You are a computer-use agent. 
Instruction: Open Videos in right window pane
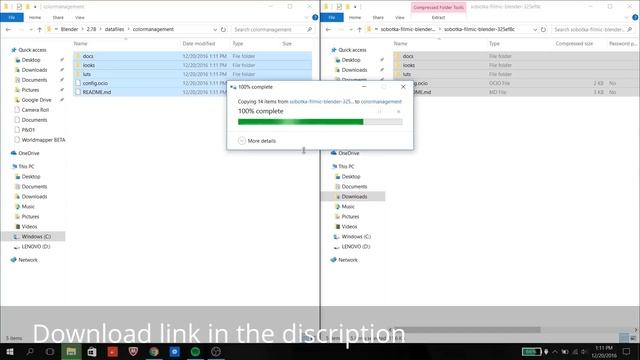pos(349,227)
